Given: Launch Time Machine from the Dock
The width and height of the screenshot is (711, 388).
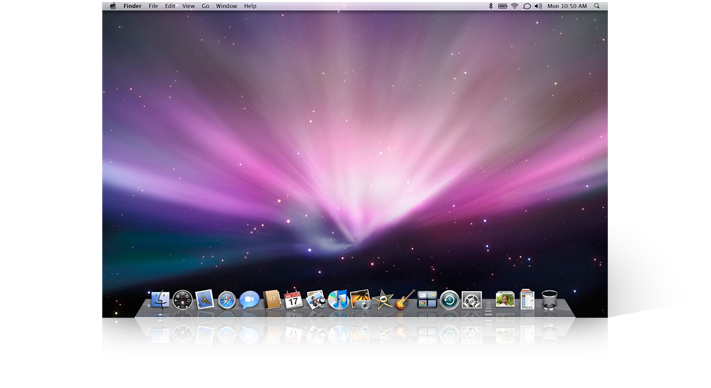Looking at the screenshot, I should point(449,300).
